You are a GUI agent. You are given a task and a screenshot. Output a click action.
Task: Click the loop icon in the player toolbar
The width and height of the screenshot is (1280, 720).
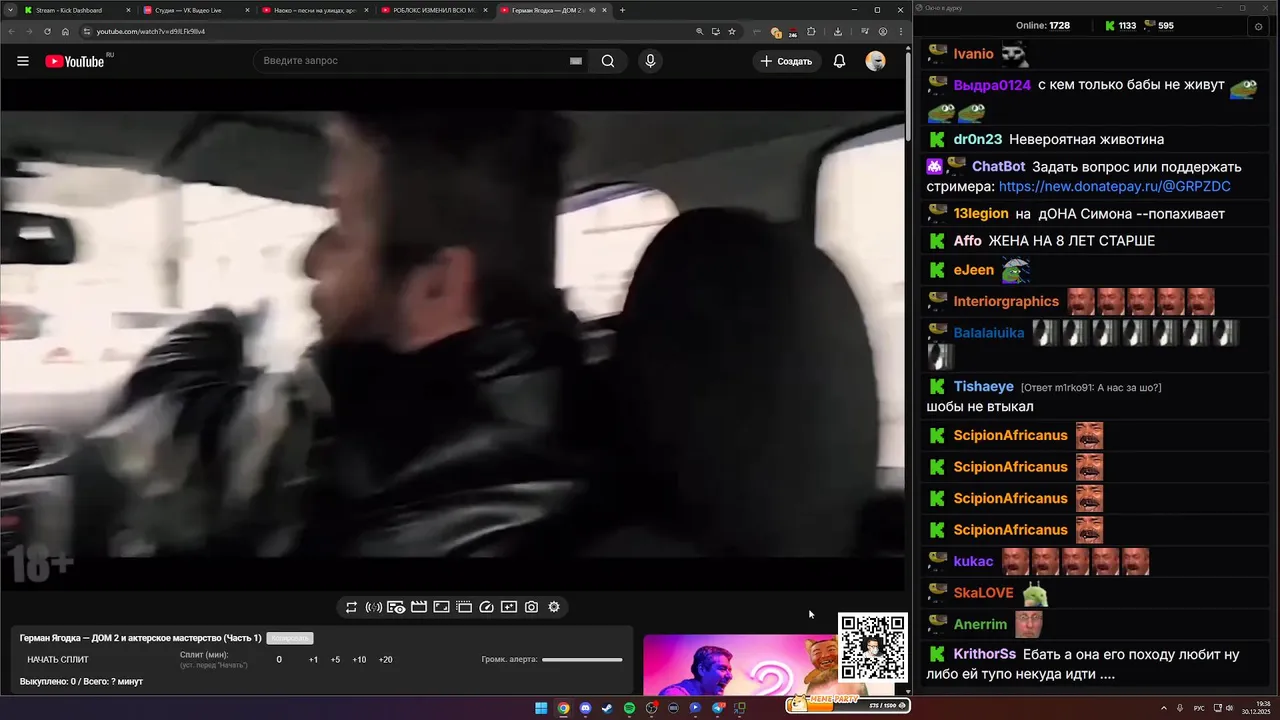click(x=351, y=607)
